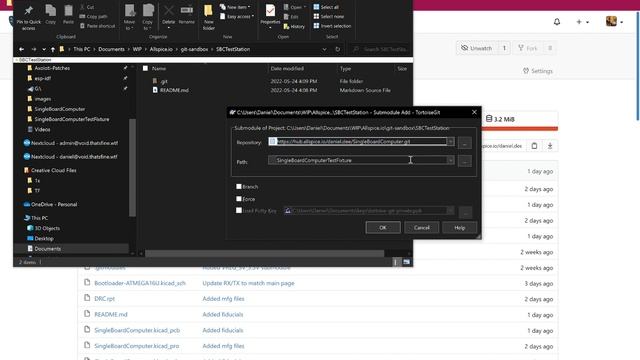Click the Paste icon in ribbon
Image resolution: width=640 pixels, height=360 pixels.
[68, 14]
